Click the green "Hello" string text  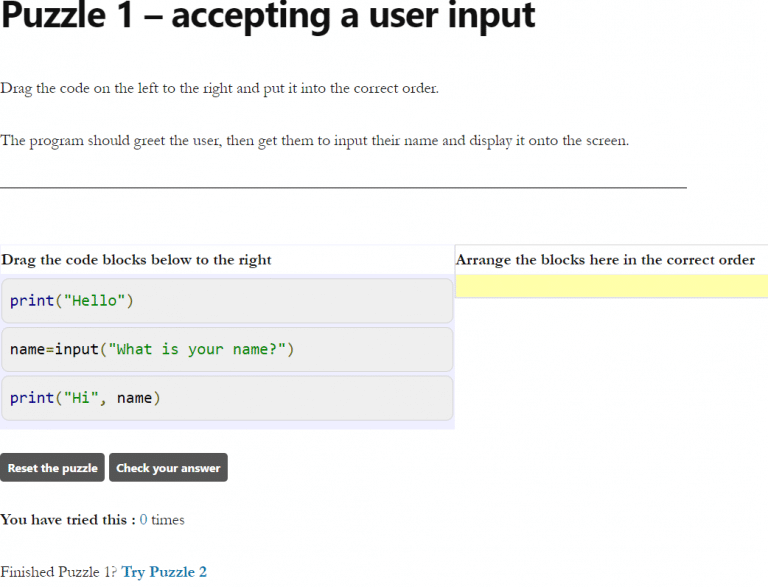pyautogui.click(x=95, y=301)
